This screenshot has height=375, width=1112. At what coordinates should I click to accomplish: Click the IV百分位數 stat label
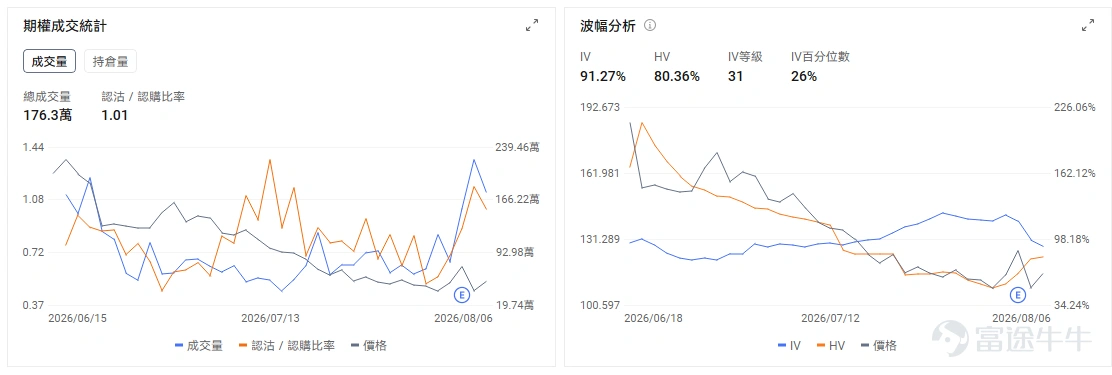coord(820,57)
